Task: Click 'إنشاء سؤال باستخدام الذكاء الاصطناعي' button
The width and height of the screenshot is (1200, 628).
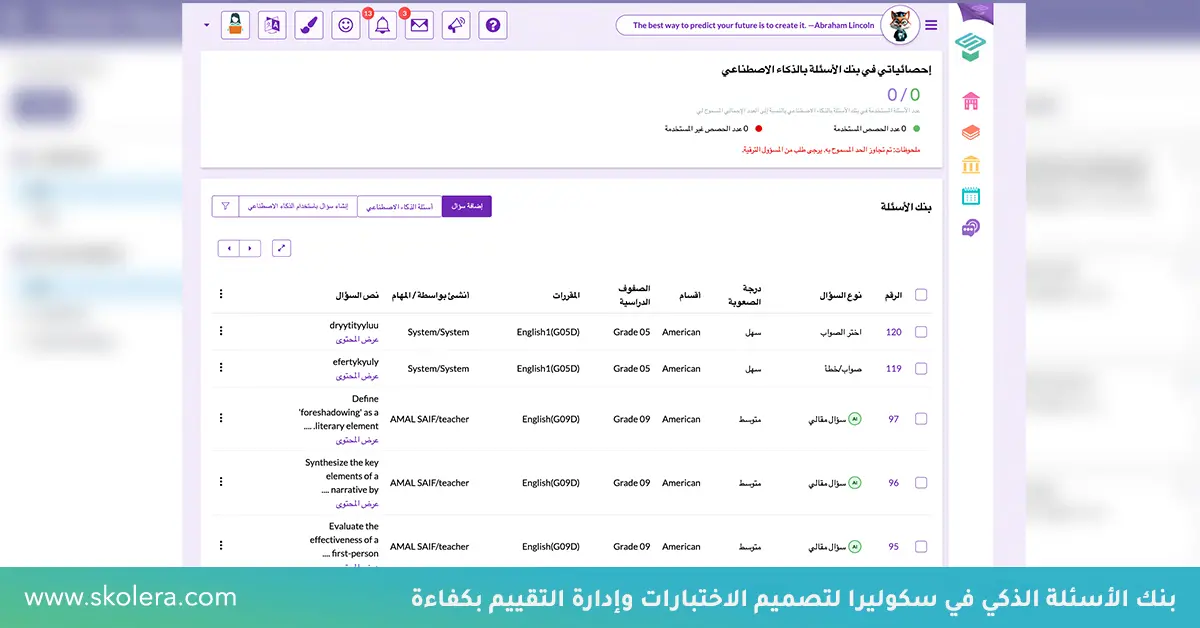Action: pos(297,206)
